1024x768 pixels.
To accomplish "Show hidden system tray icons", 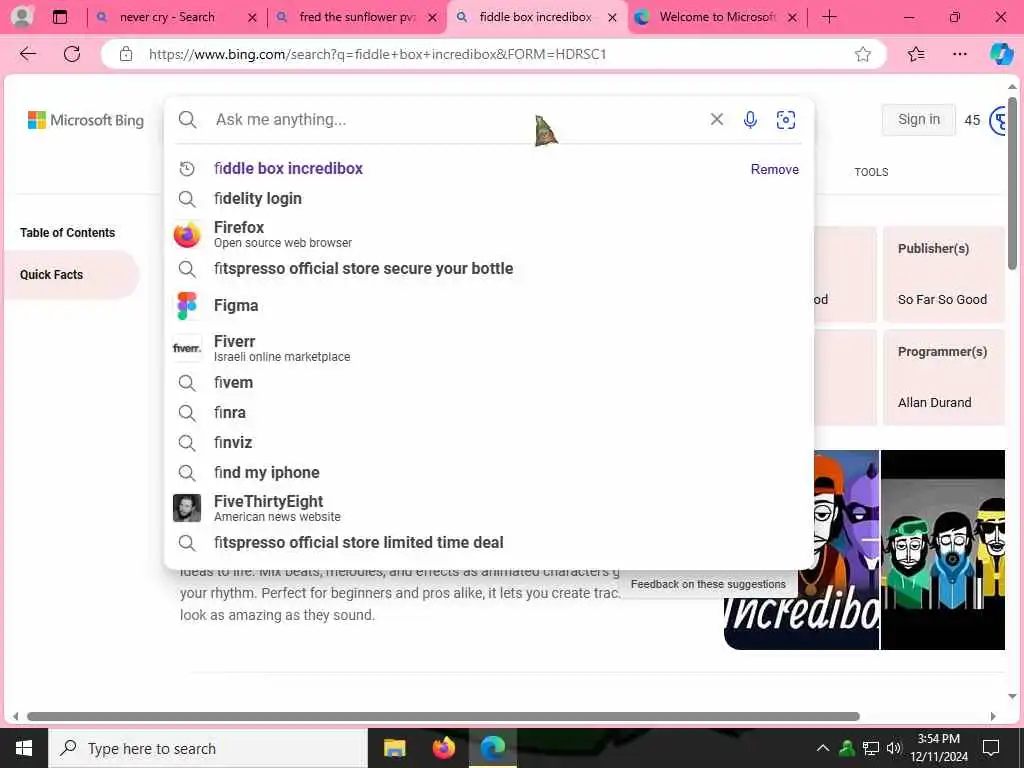I will coord(823,748).
